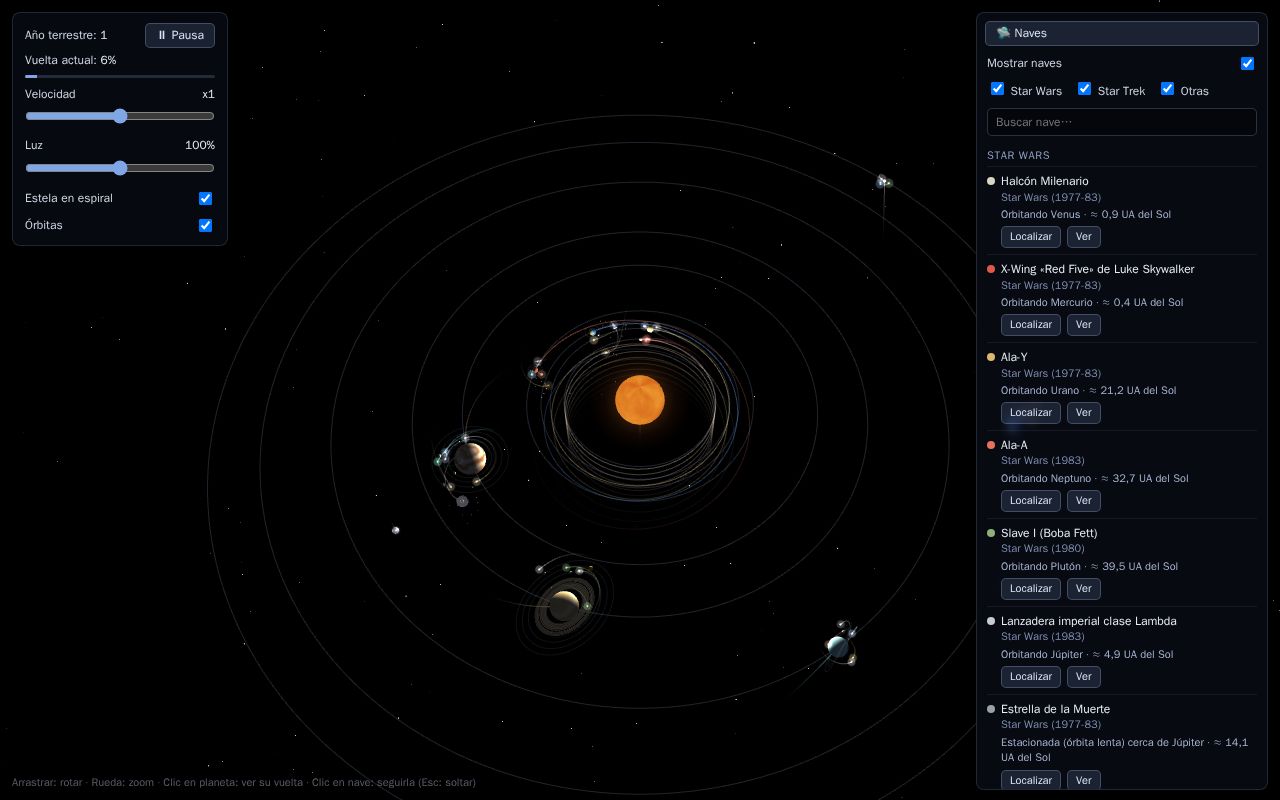The image size is (1280, 800).
Task: Locate the Halcón Milenario with Localizar
Action: 1031,237
